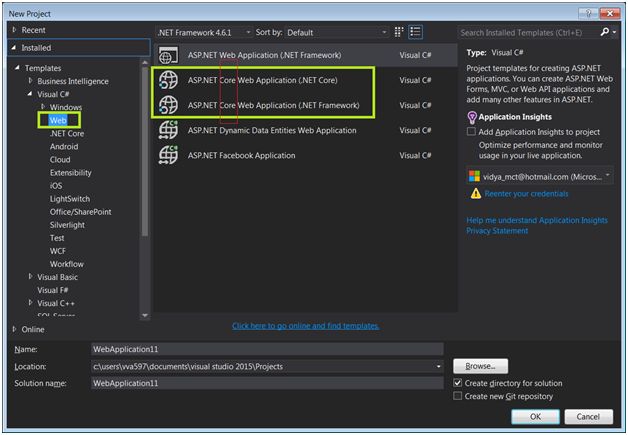Expand the Recent section

(14, 30)
